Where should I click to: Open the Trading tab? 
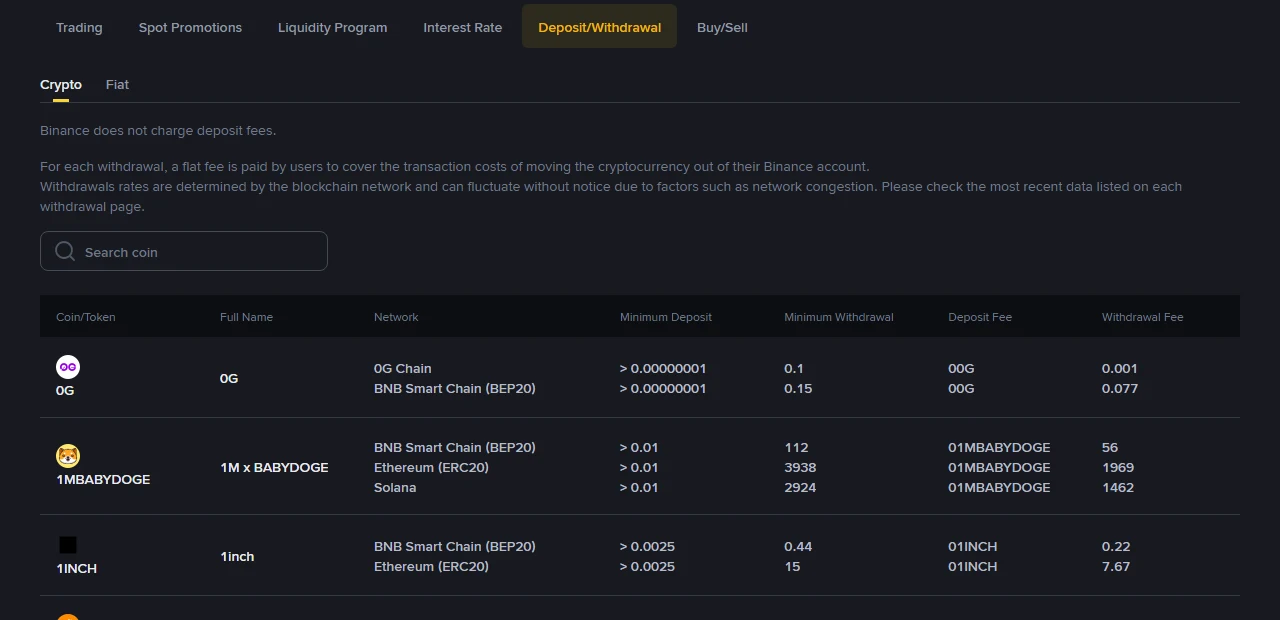(79, 27)
